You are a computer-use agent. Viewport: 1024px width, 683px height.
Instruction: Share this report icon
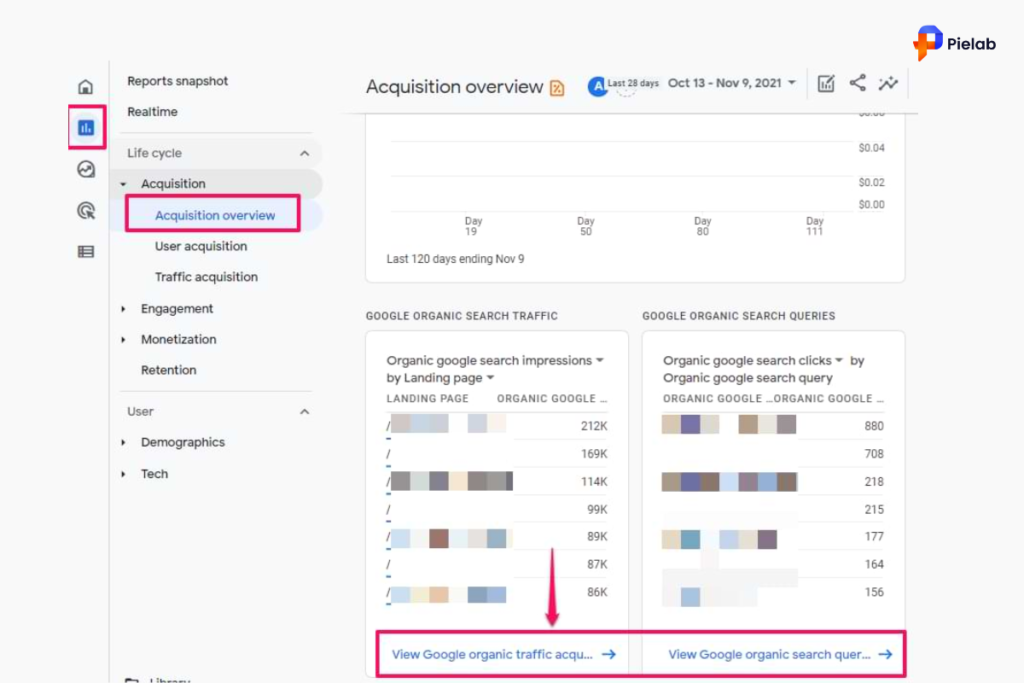[x=857, y=83]
